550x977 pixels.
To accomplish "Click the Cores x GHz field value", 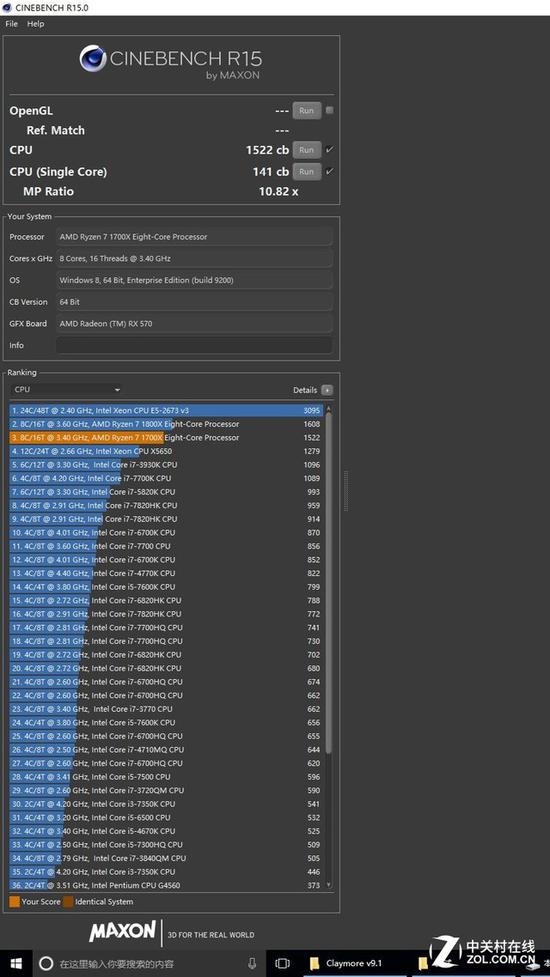I will click(194, 259).
